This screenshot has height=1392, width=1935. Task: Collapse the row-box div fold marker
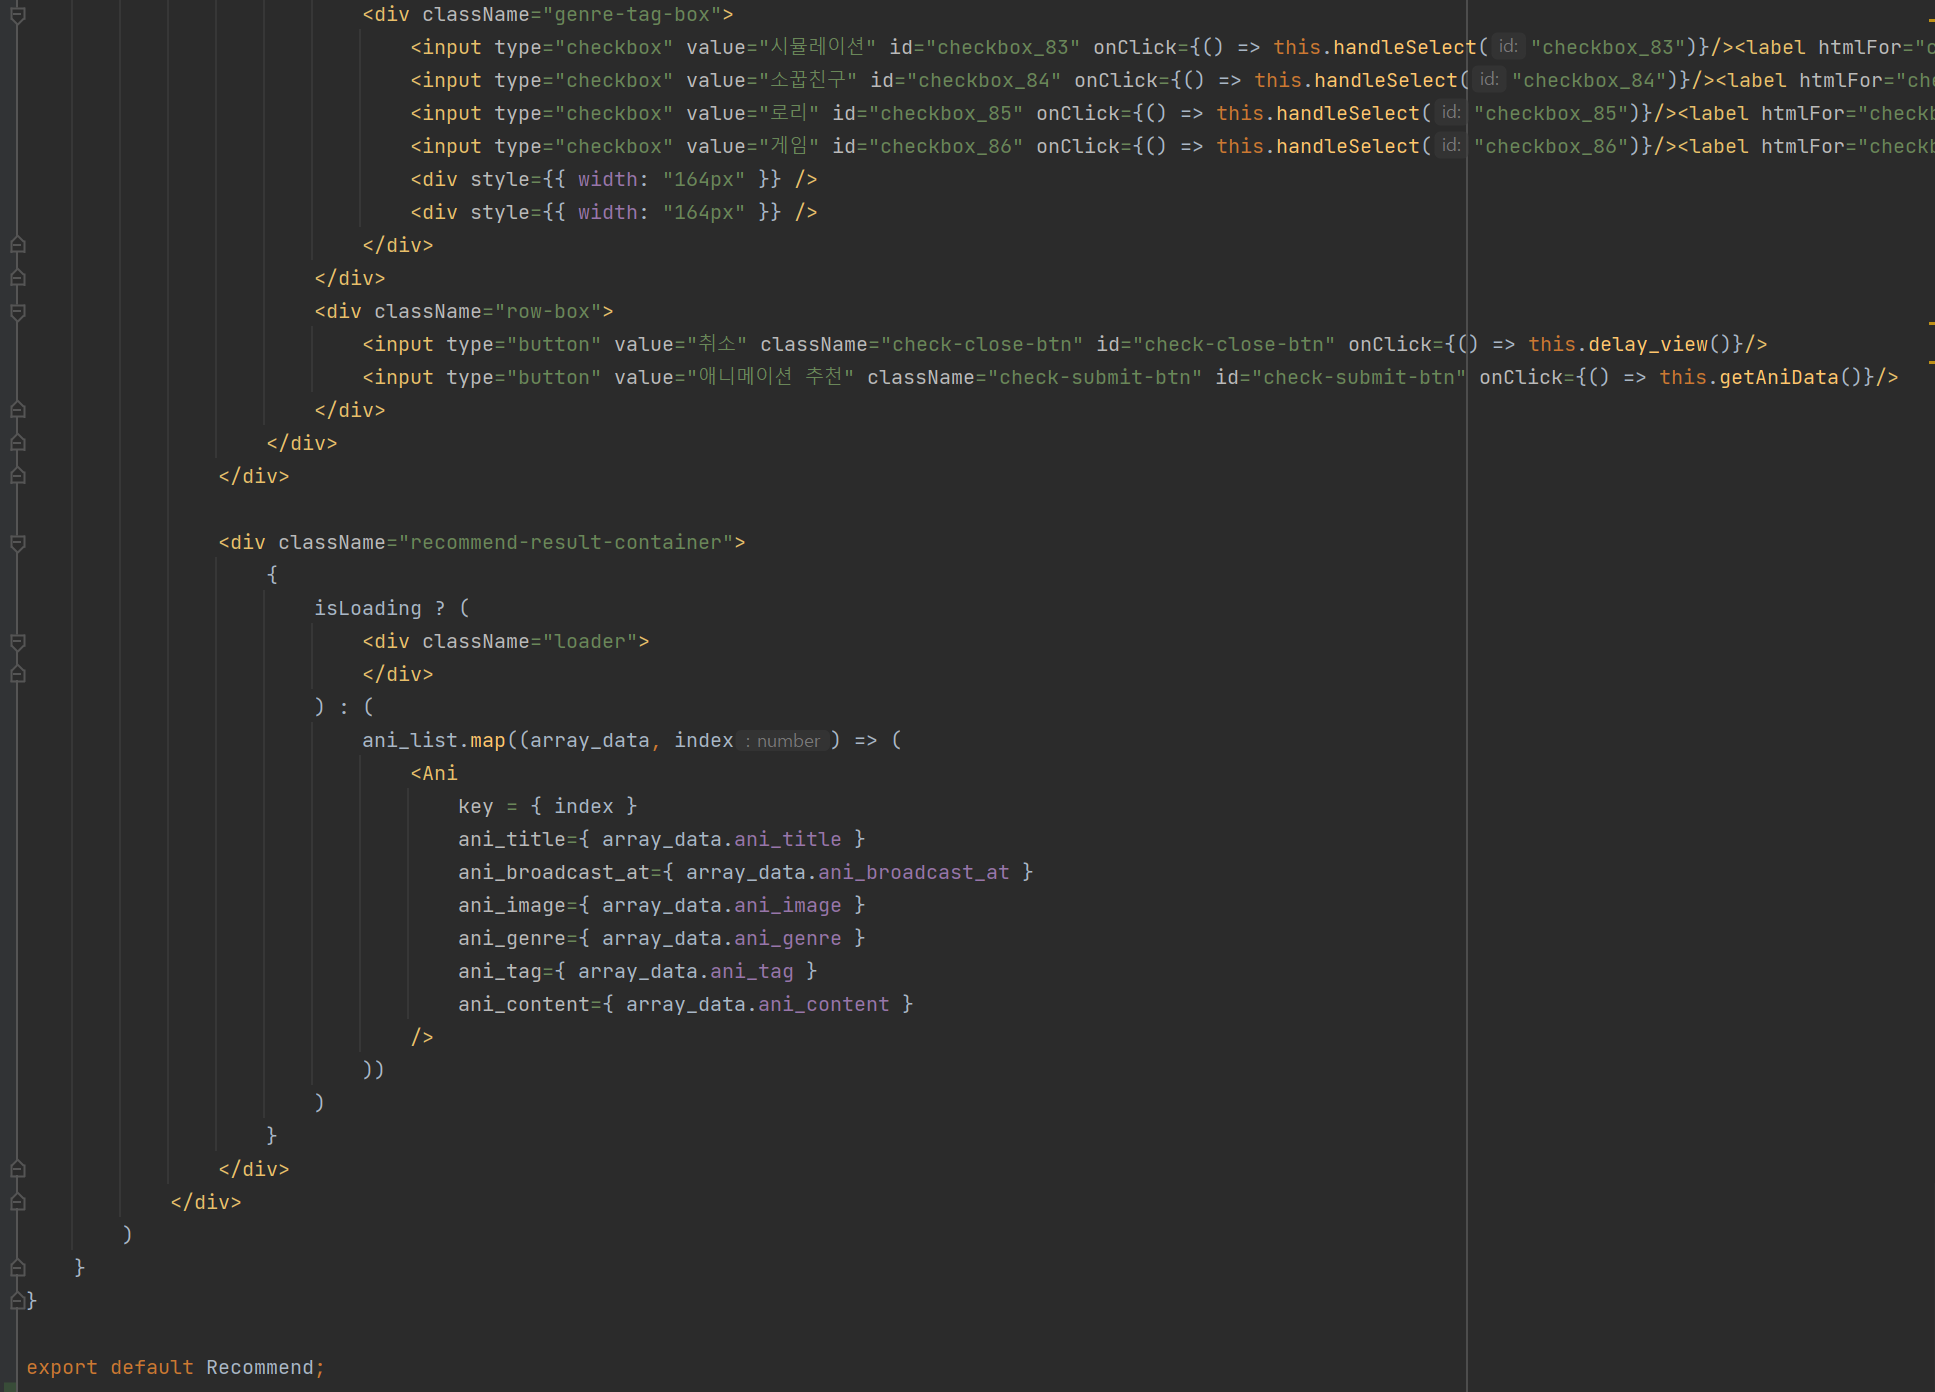(x=17, y=312)
